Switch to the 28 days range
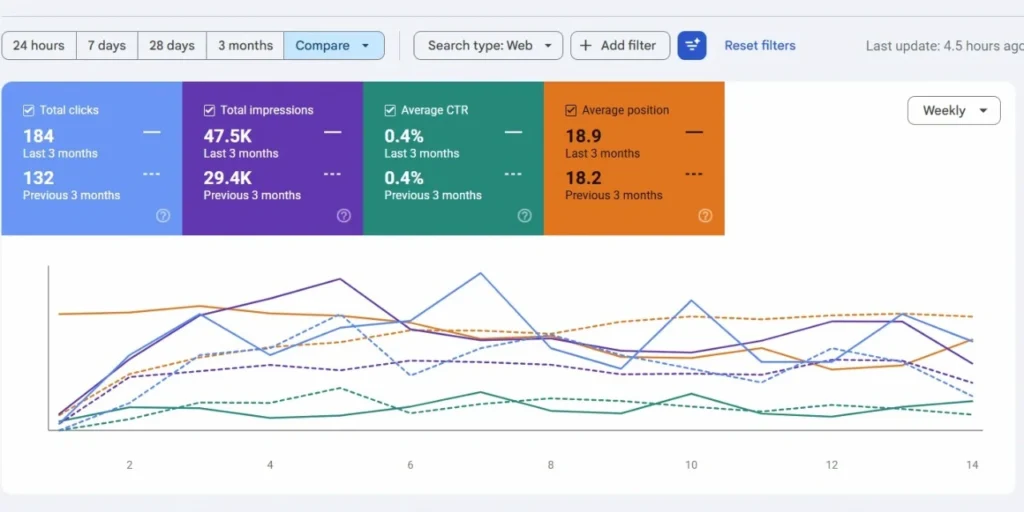 pyautogui.click(x=172, y=46)
